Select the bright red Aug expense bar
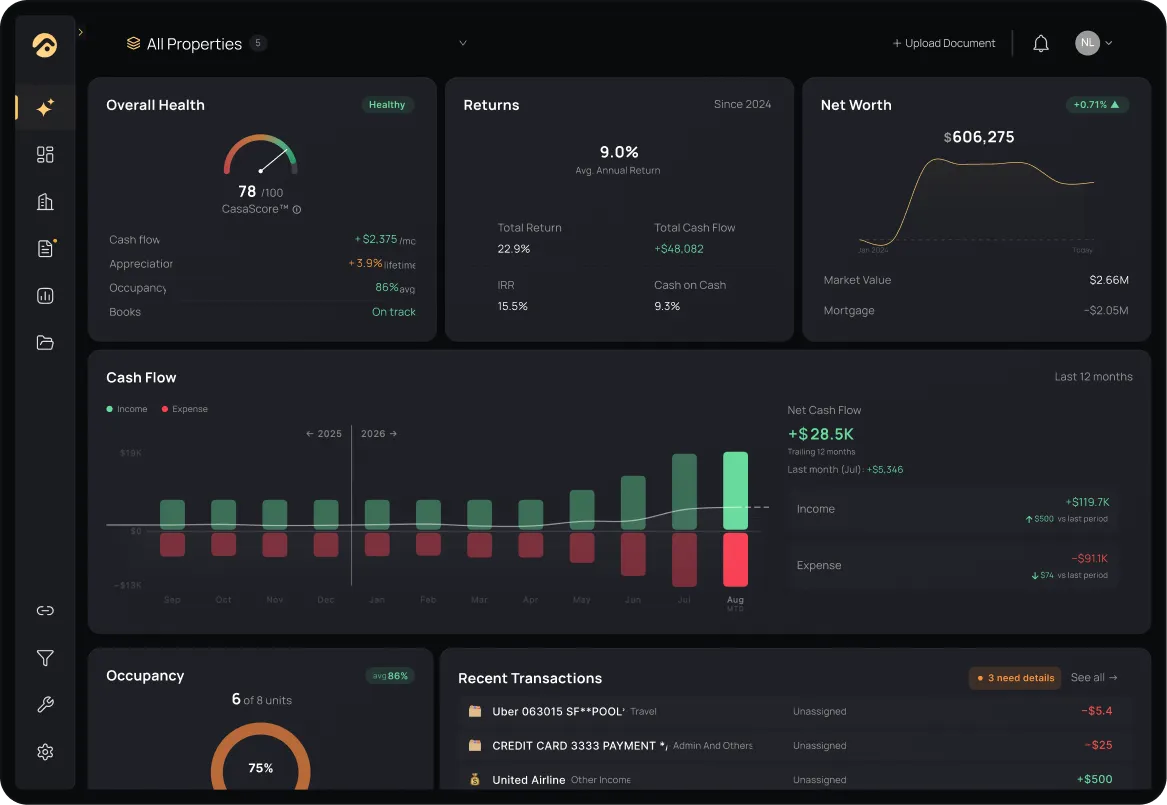 735,559
